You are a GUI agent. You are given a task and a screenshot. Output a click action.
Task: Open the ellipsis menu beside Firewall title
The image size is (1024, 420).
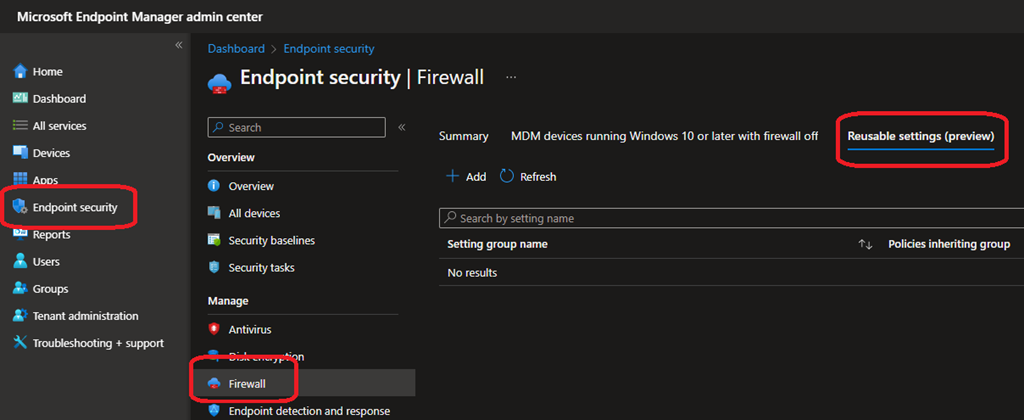click(x=511, y=77)
